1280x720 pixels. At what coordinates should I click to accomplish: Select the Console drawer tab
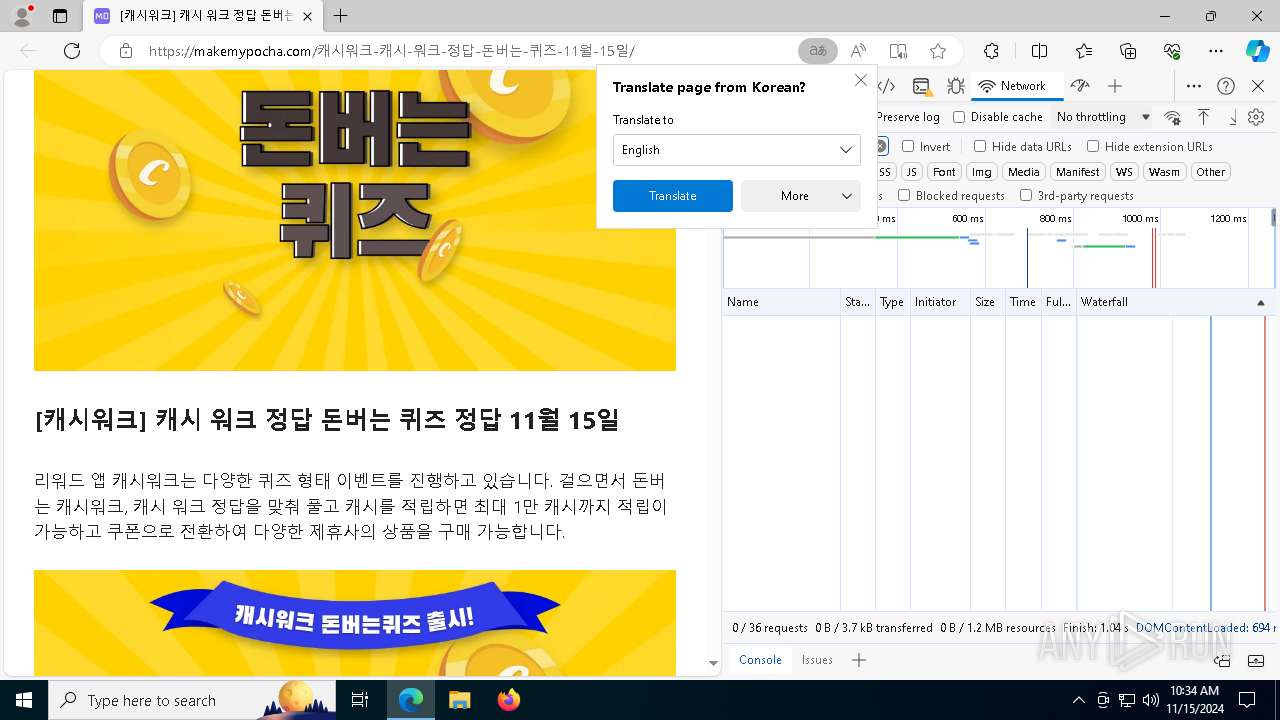point(760,660)
